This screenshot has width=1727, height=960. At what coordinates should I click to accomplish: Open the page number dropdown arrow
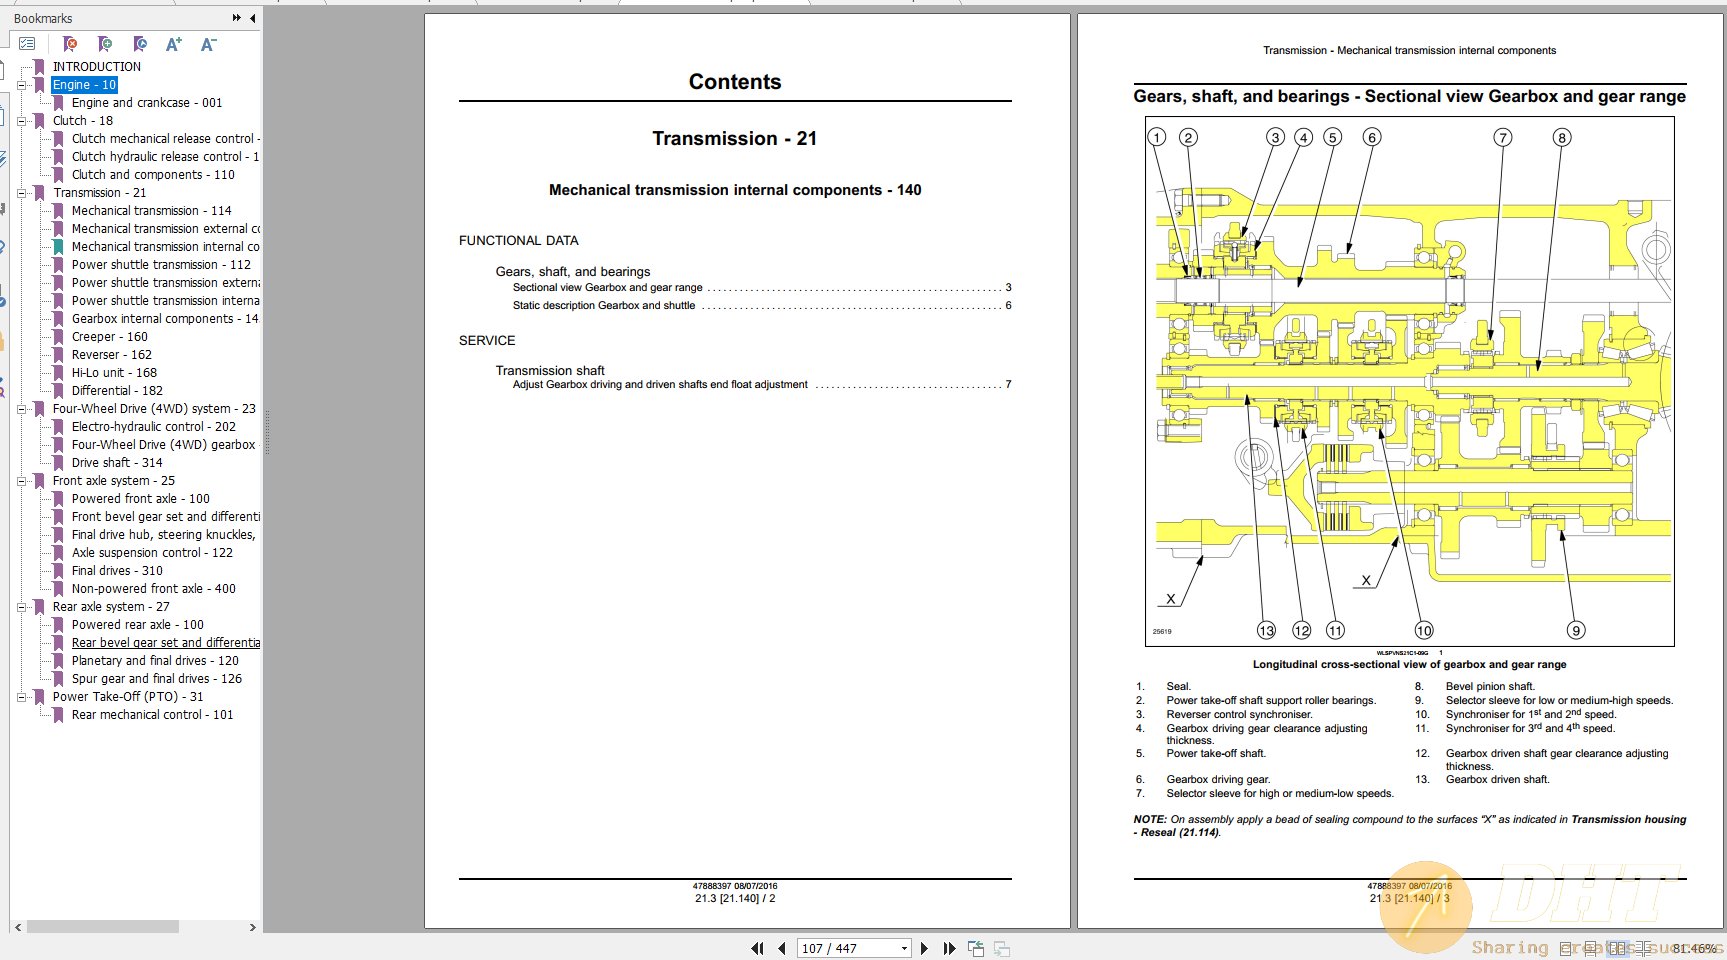904,947
